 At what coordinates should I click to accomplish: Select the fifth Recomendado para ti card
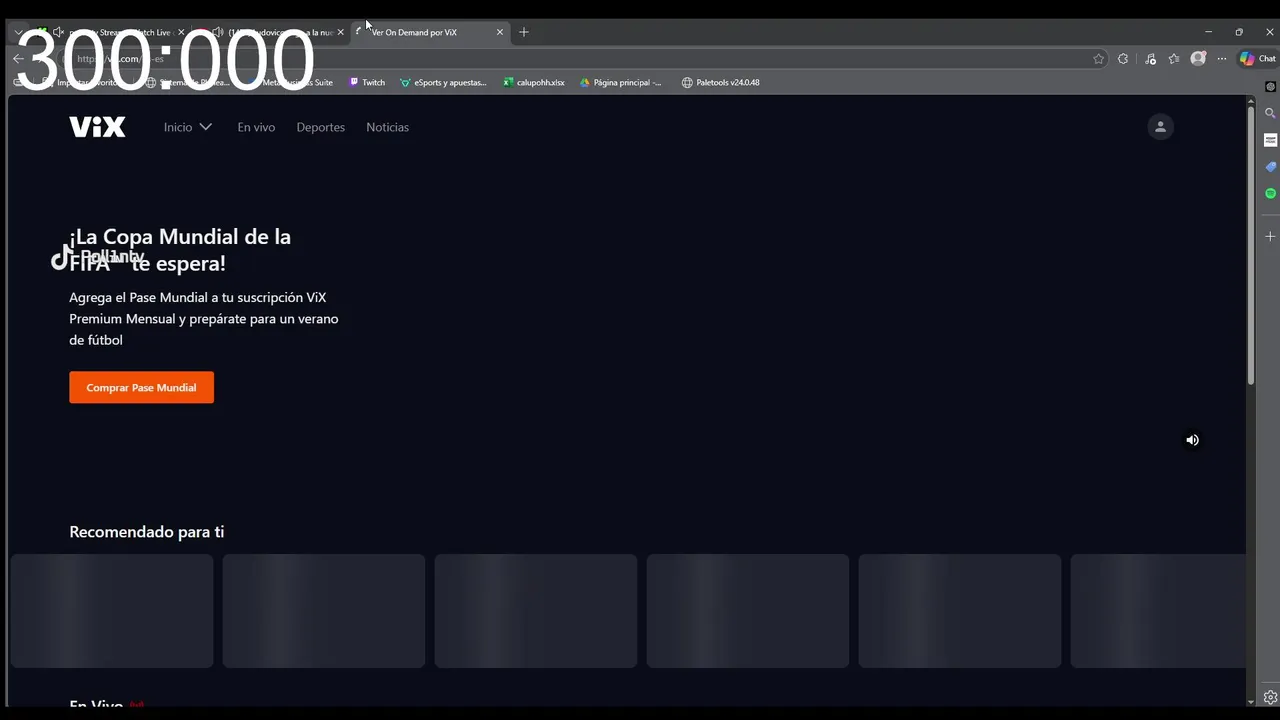[x=960, y=611]
